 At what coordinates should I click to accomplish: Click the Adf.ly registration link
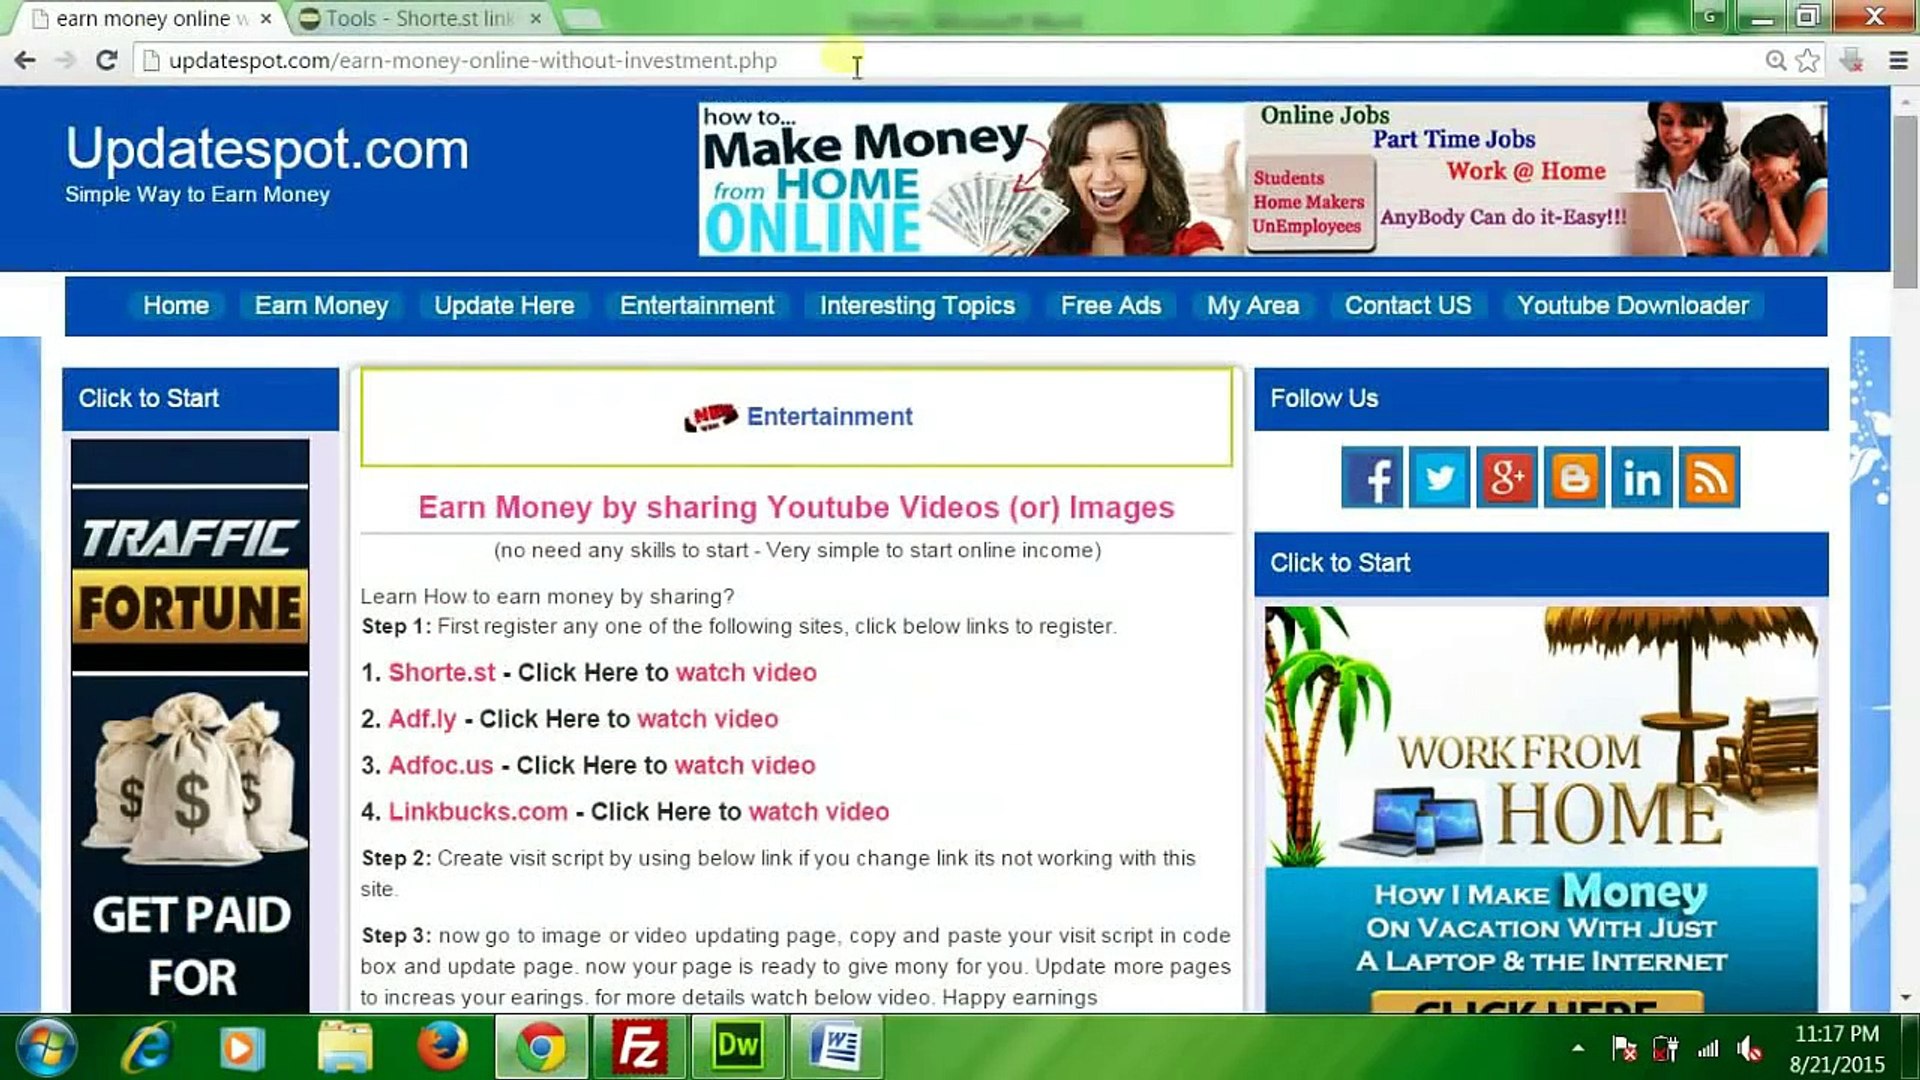point(422,719)
